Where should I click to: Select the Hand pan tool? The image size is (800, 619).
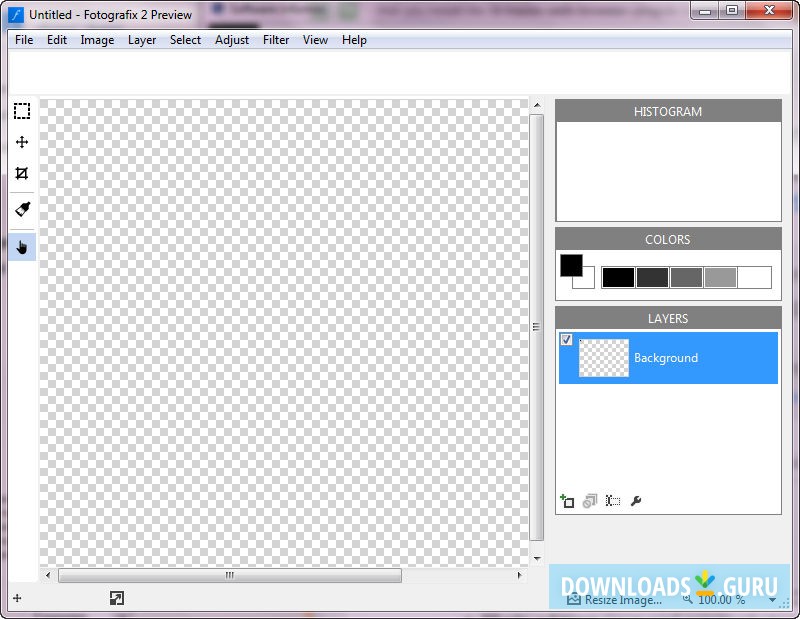[22, 247]
